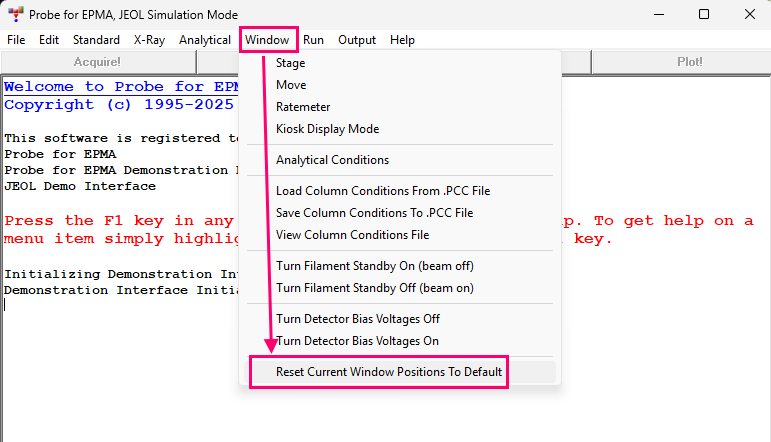Open Analytical Conditions from the menu
Screen dimensions: 771x442
(x=332, y=160)
